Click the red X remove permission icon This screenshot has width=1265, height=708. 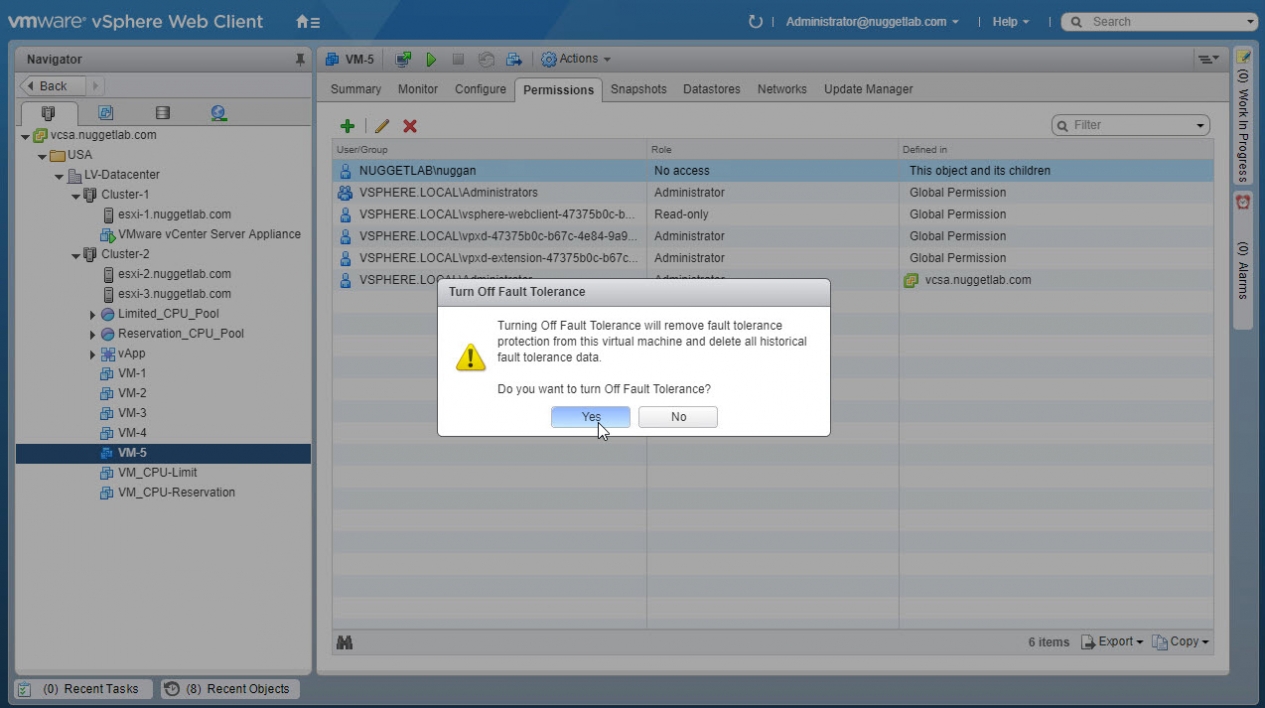[x=410, y=126]
